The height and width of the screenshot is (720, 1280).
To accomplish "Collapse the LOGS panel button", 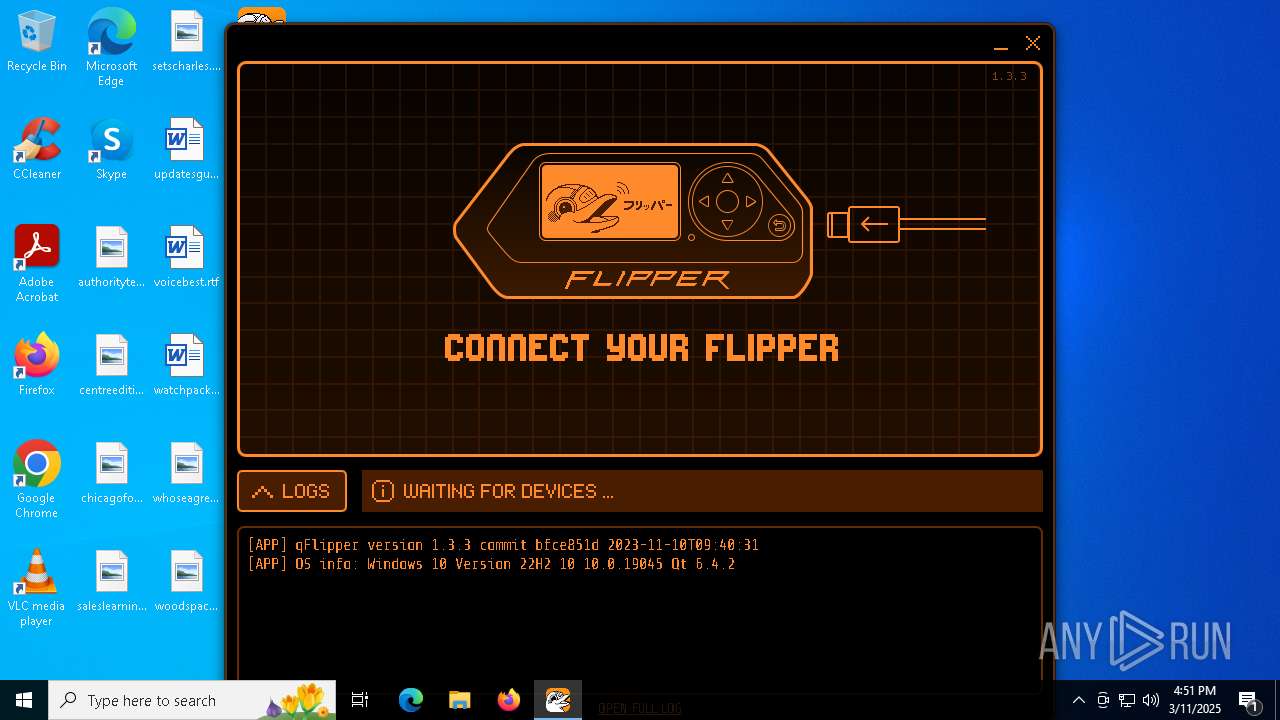I will click(292, 491).
